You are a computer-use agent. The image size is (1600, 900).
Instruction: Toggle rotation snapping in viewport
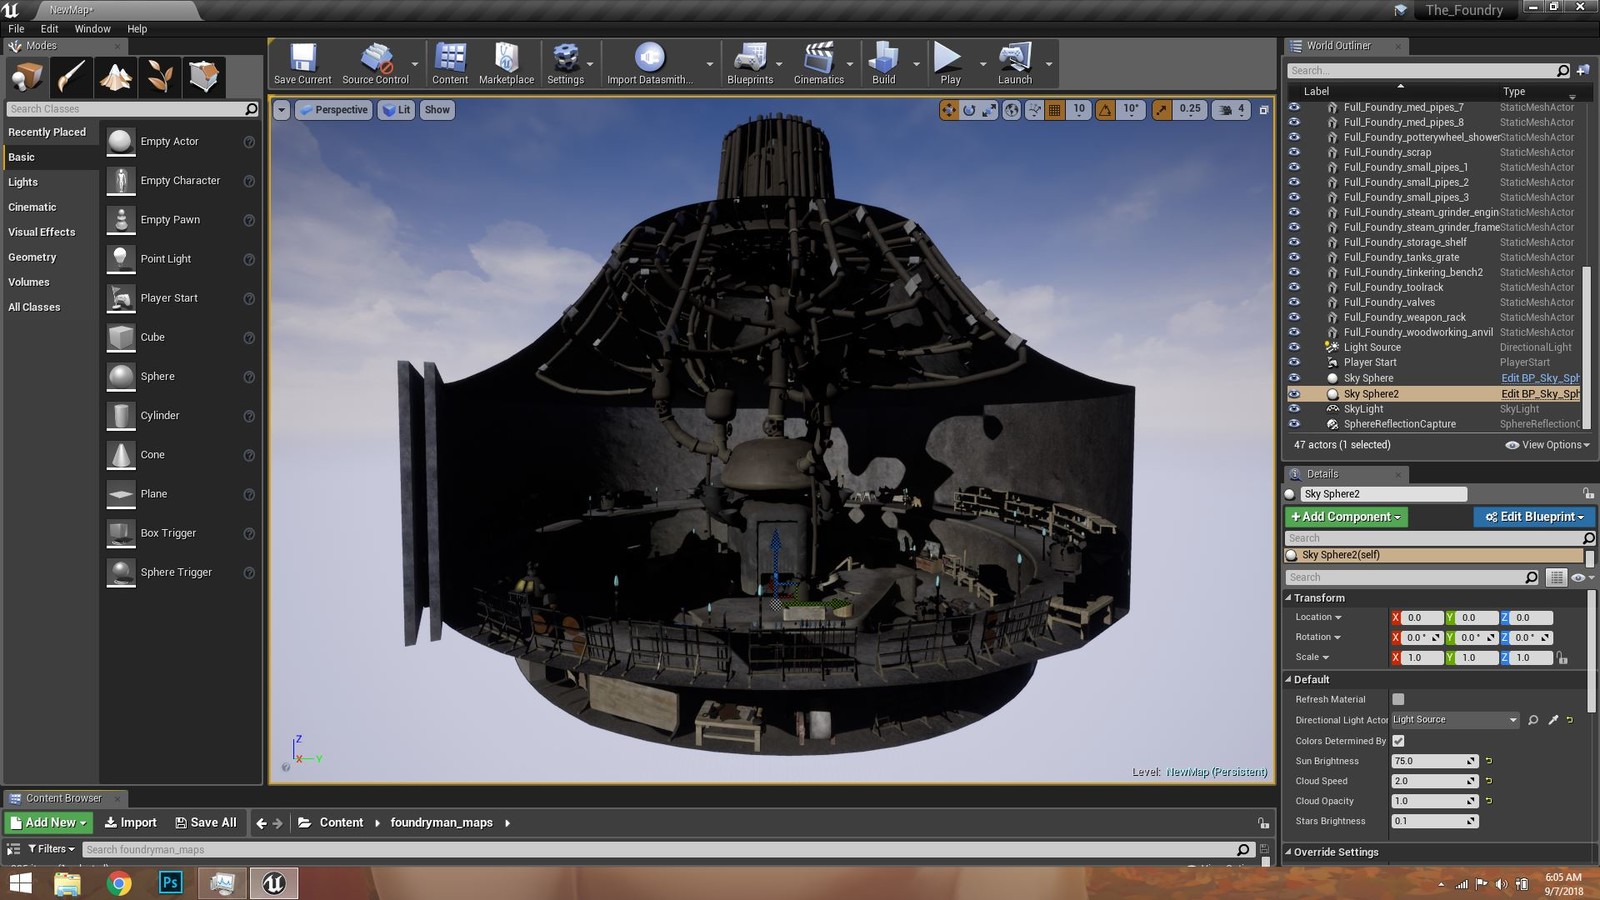tap(1105, 110)
